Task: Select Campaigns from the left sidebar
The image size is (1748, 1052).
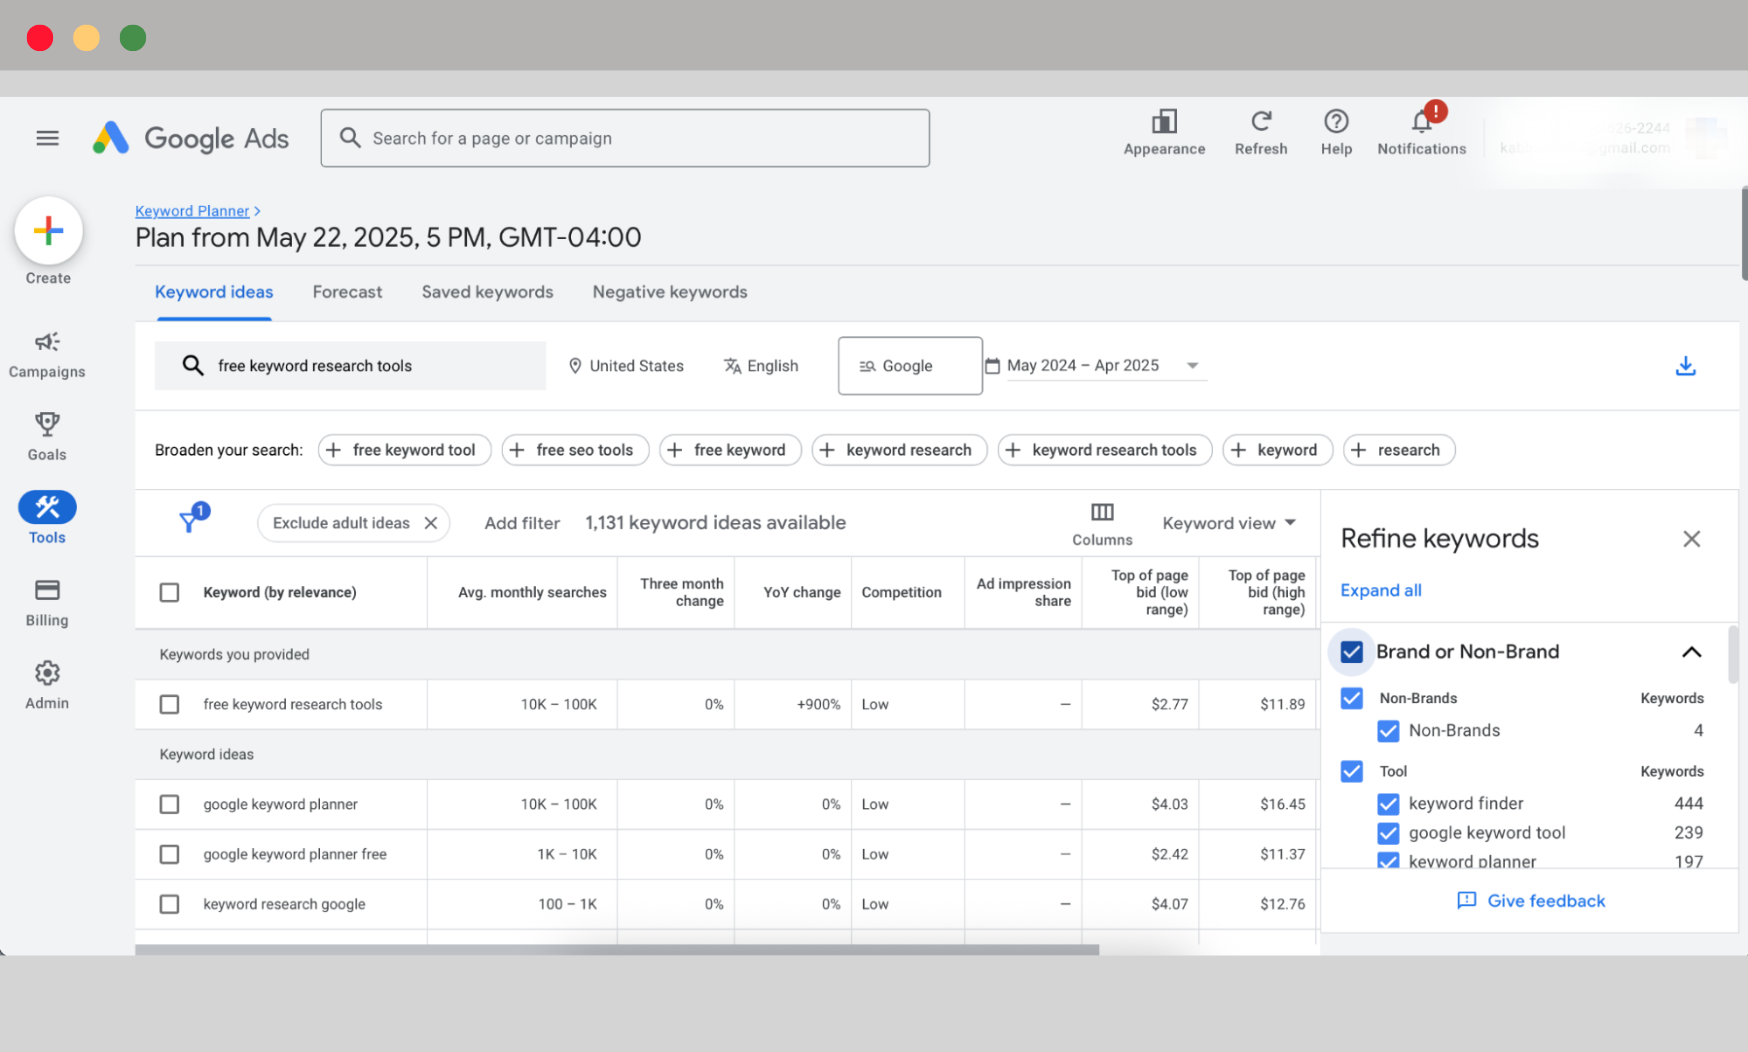Action: (47, 354)
